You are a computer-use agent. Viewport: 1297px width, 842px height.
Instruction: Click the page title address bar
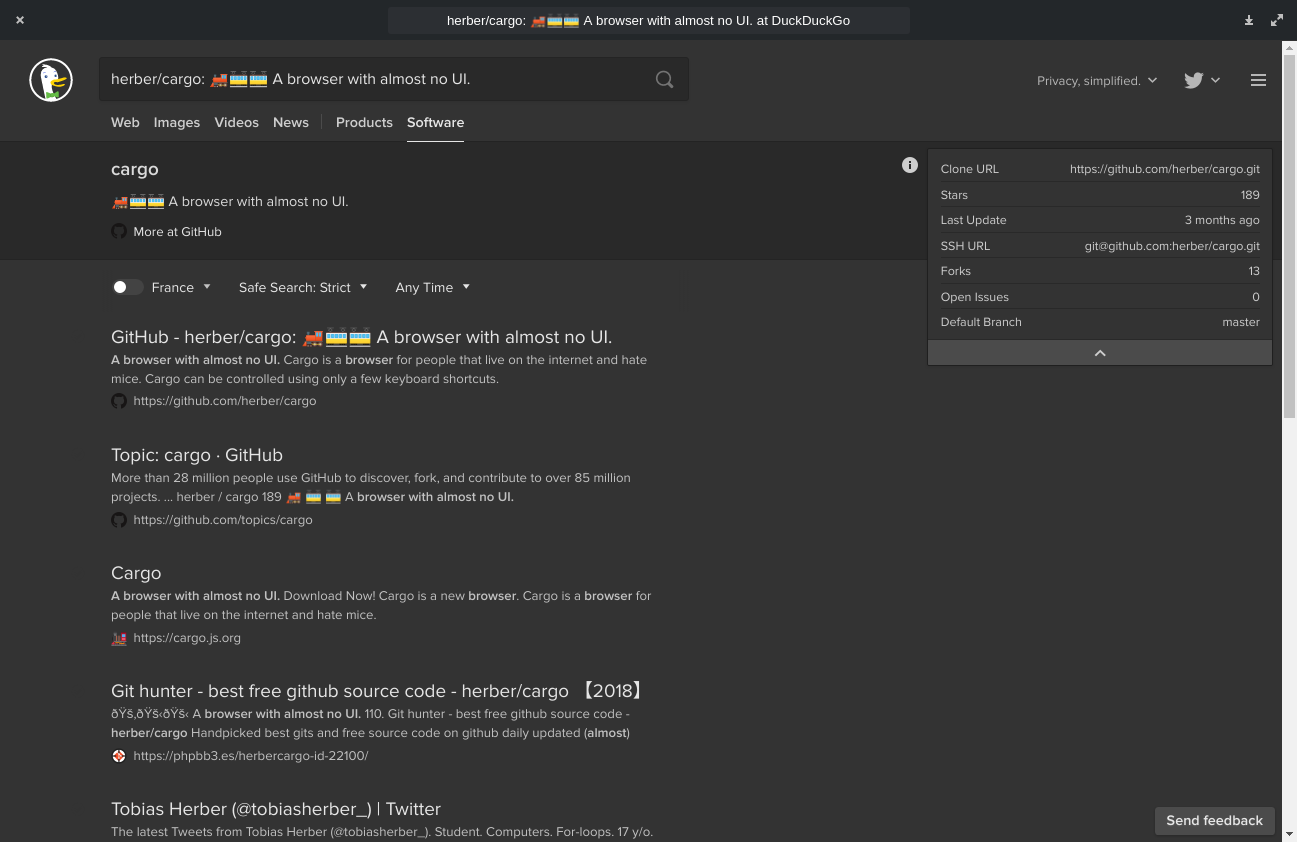pyautogui.click(x=648, y=20)
